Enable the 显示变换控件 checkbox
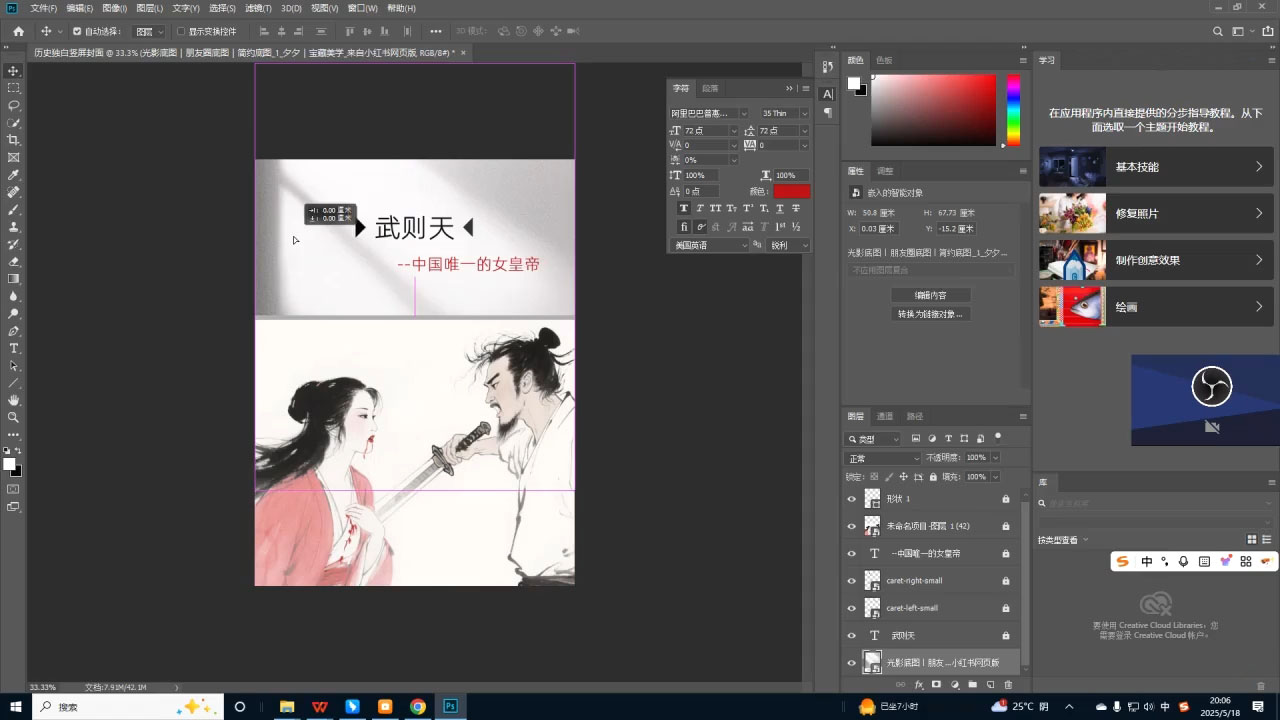The image size is (1280, 720). (181, 31)
